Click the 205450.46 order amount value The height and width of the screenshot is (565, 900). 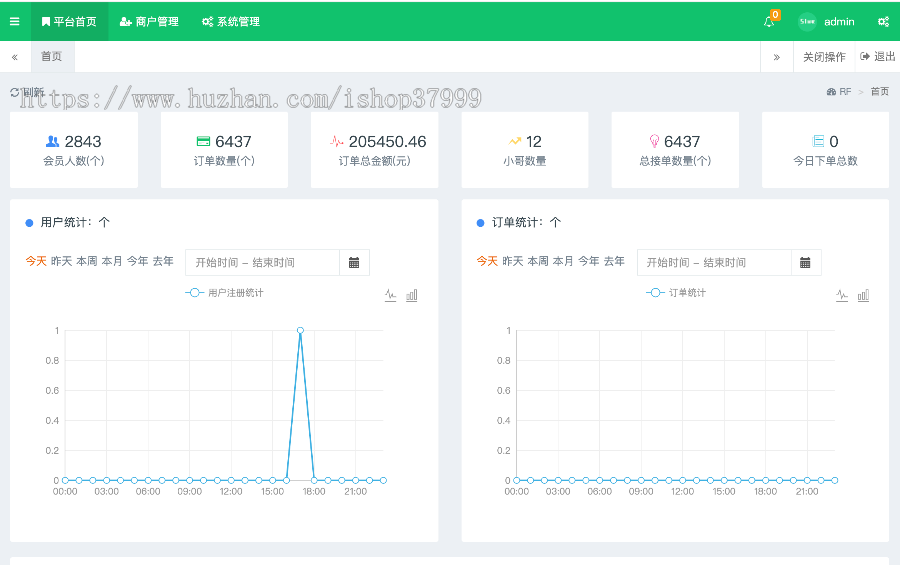[387, 141]
